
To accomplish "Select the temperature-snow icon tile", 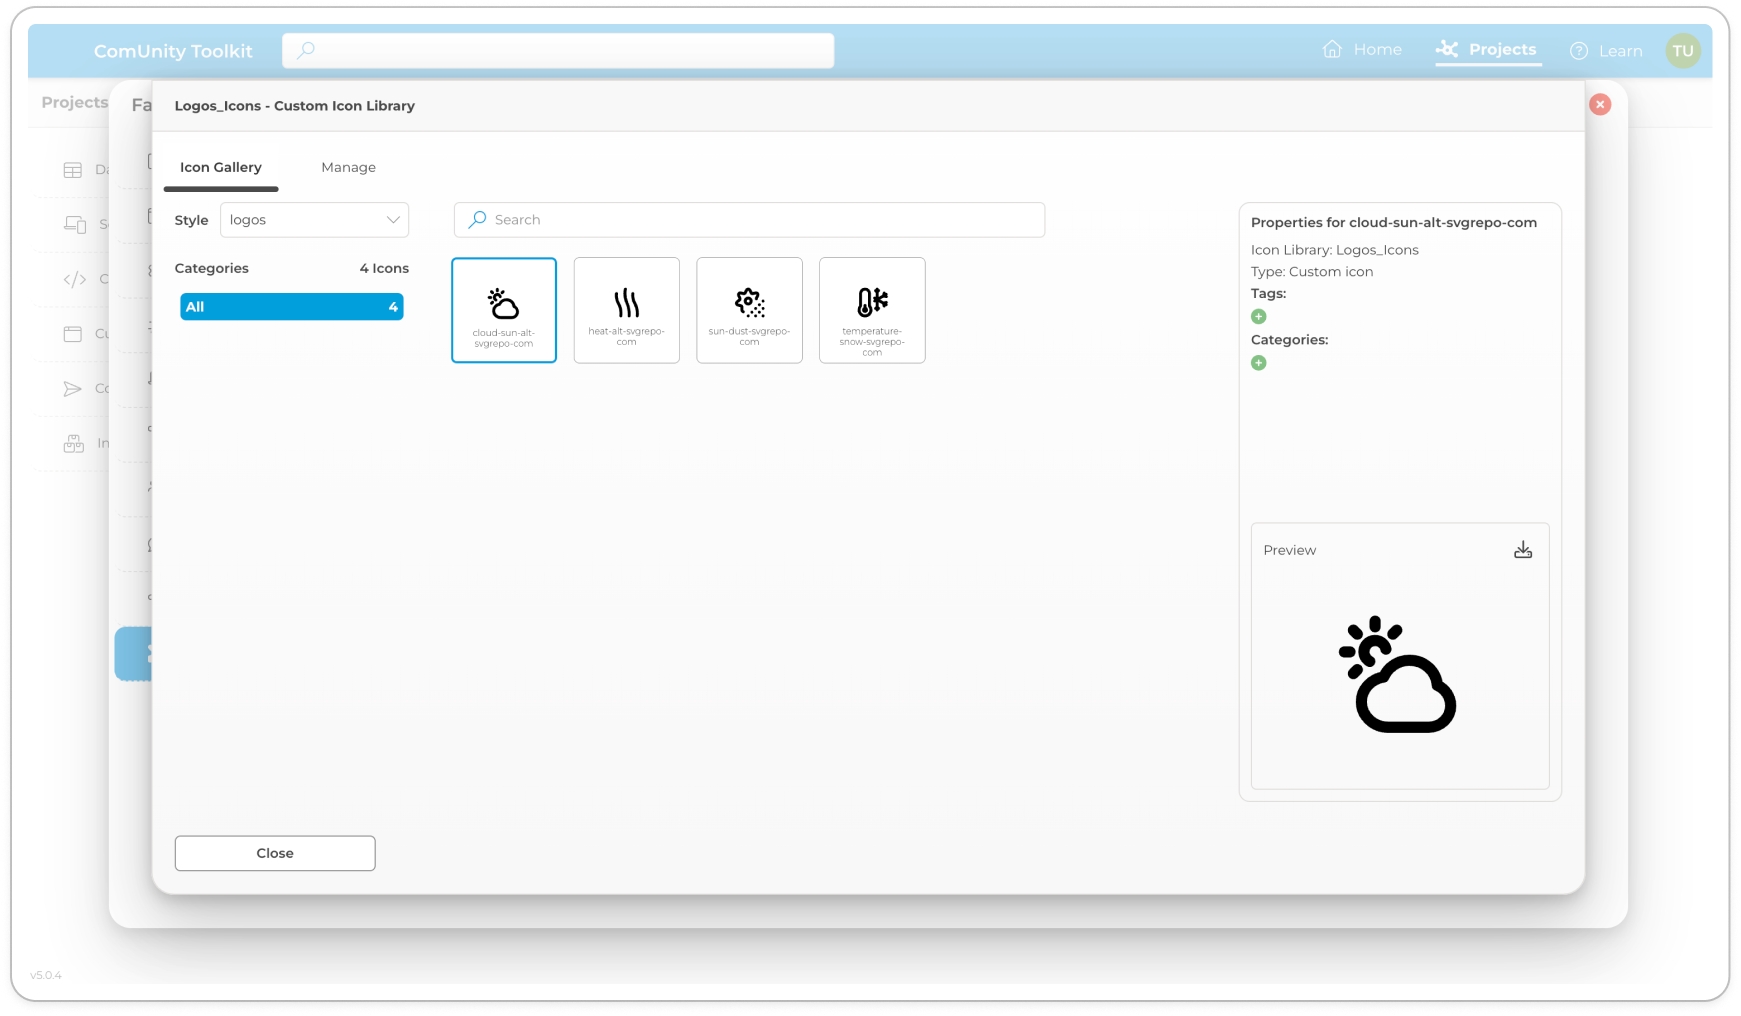I will click(x=871, y=310).
